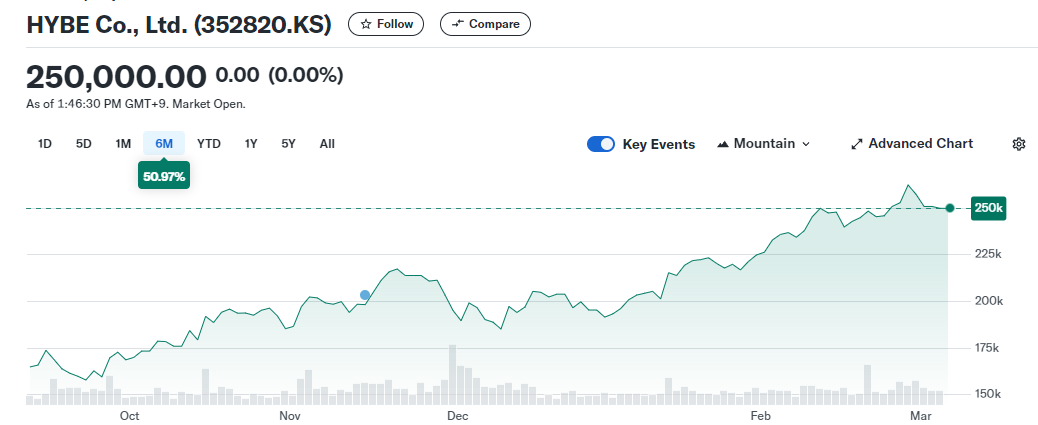The image size is (1038, 425).
Task: Select the 1M time range
Action: 123,144
